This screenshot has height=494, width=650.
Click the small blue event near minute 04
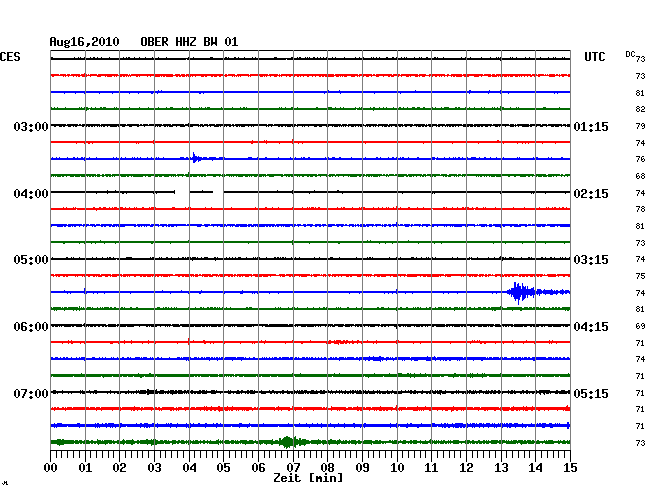(196, 158)
